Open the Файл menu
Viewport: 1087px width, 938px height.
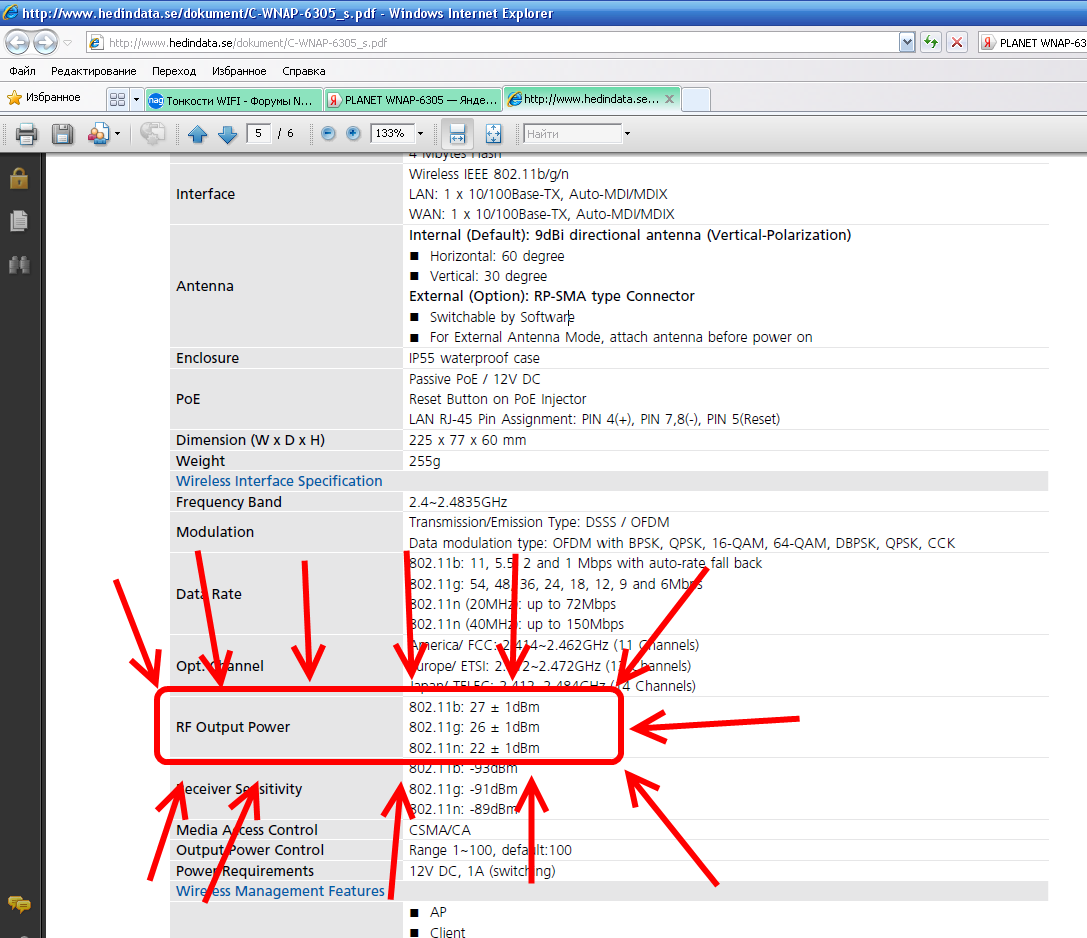pyautogui.click(x=22, y=71)
